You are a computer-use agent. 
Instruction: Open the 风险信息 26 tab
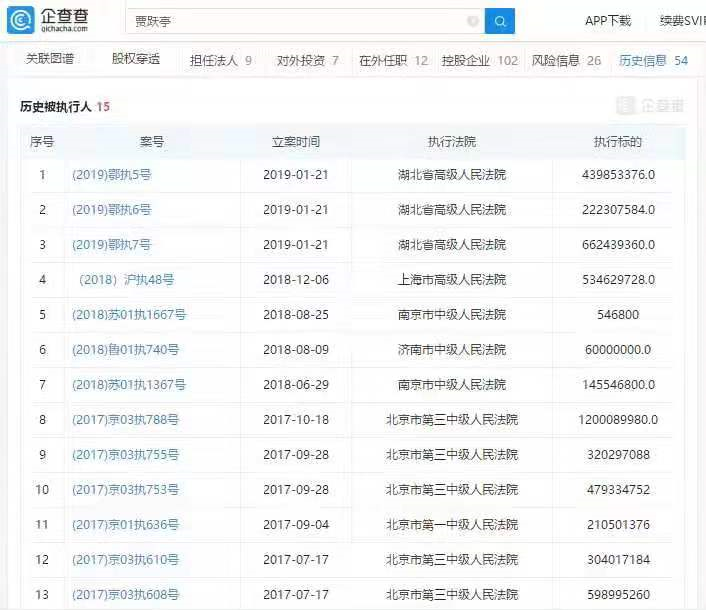coord(566,60)
